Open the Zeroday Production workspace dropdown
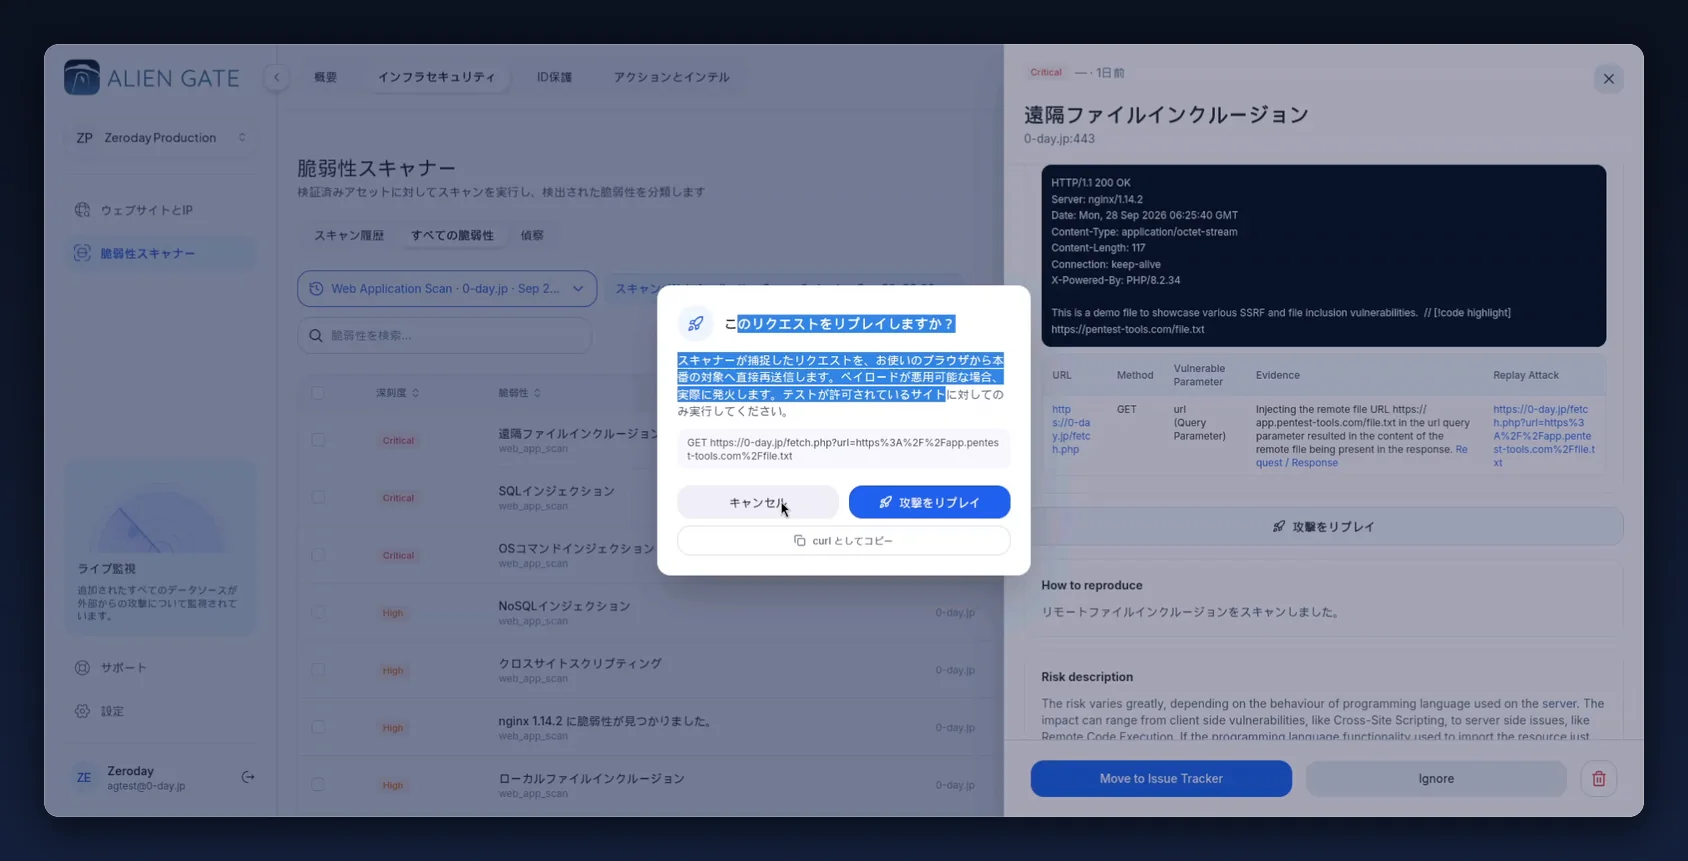The image size is (1688, 861). [x=161, y=138]
